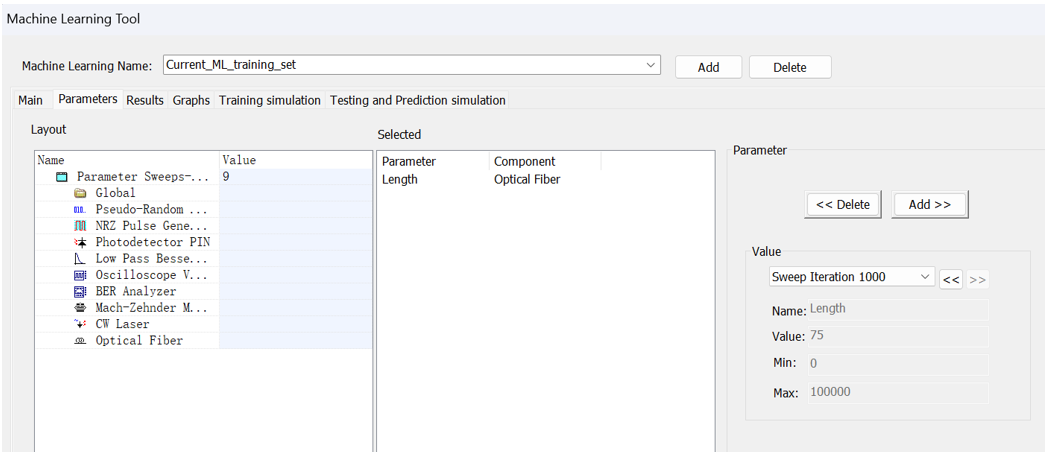Click the Oscilloscope Visualizer icon
The image size is (1046, 452).
pyautogui.click(x=80, y=275)
